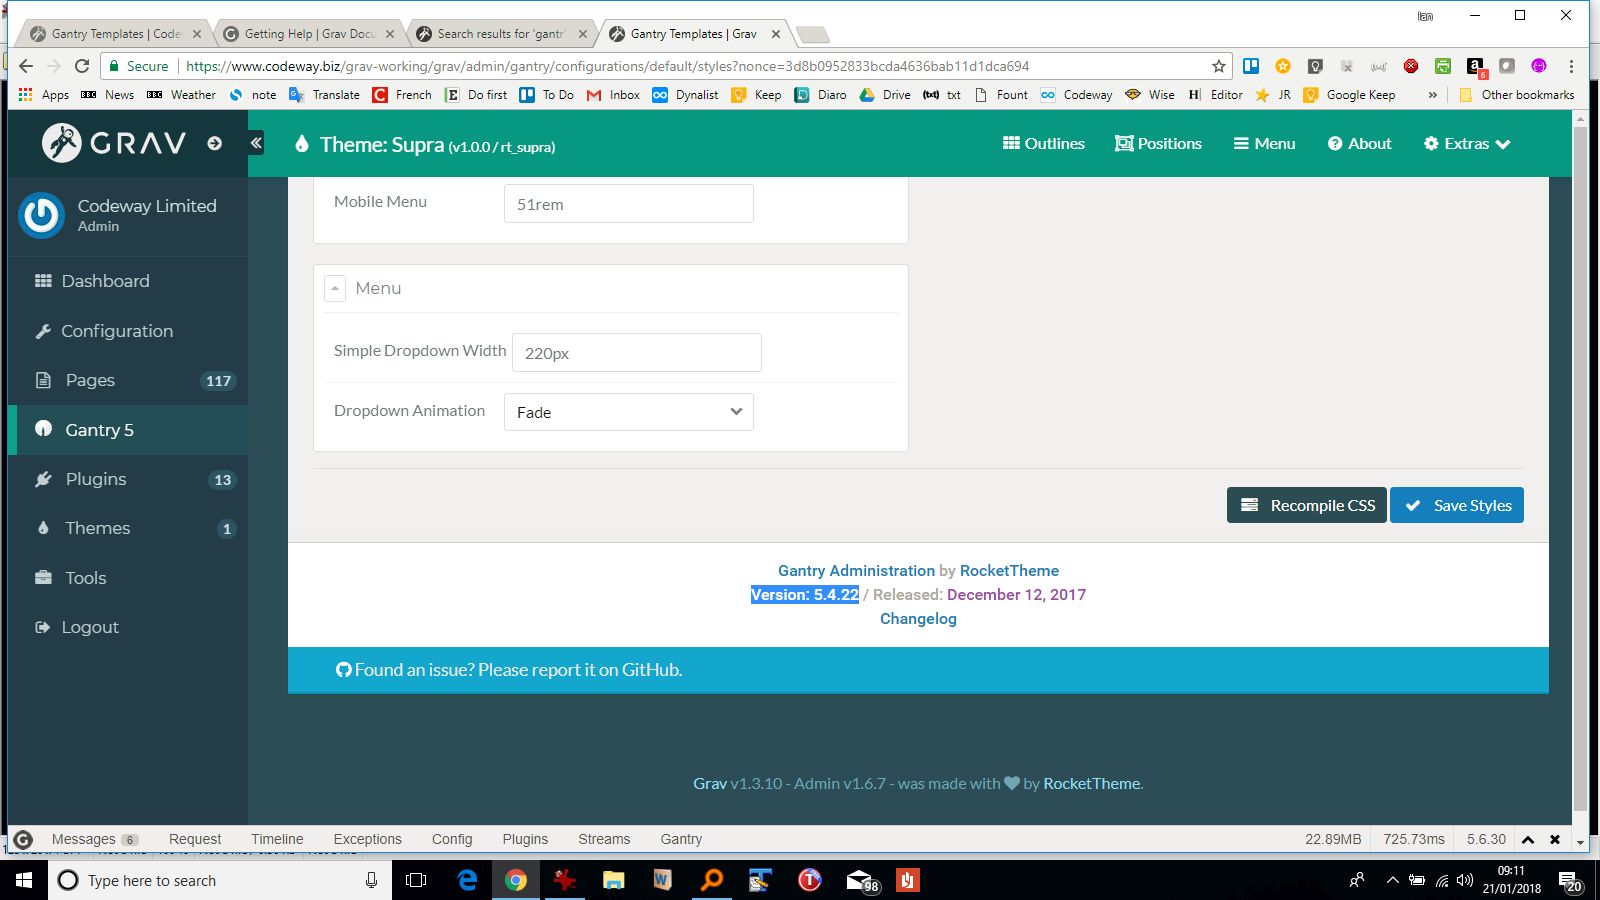This screenshot has width=1600, height=900.
Task: Minimize the debug bar with the up arrow
Action: 1528,839
